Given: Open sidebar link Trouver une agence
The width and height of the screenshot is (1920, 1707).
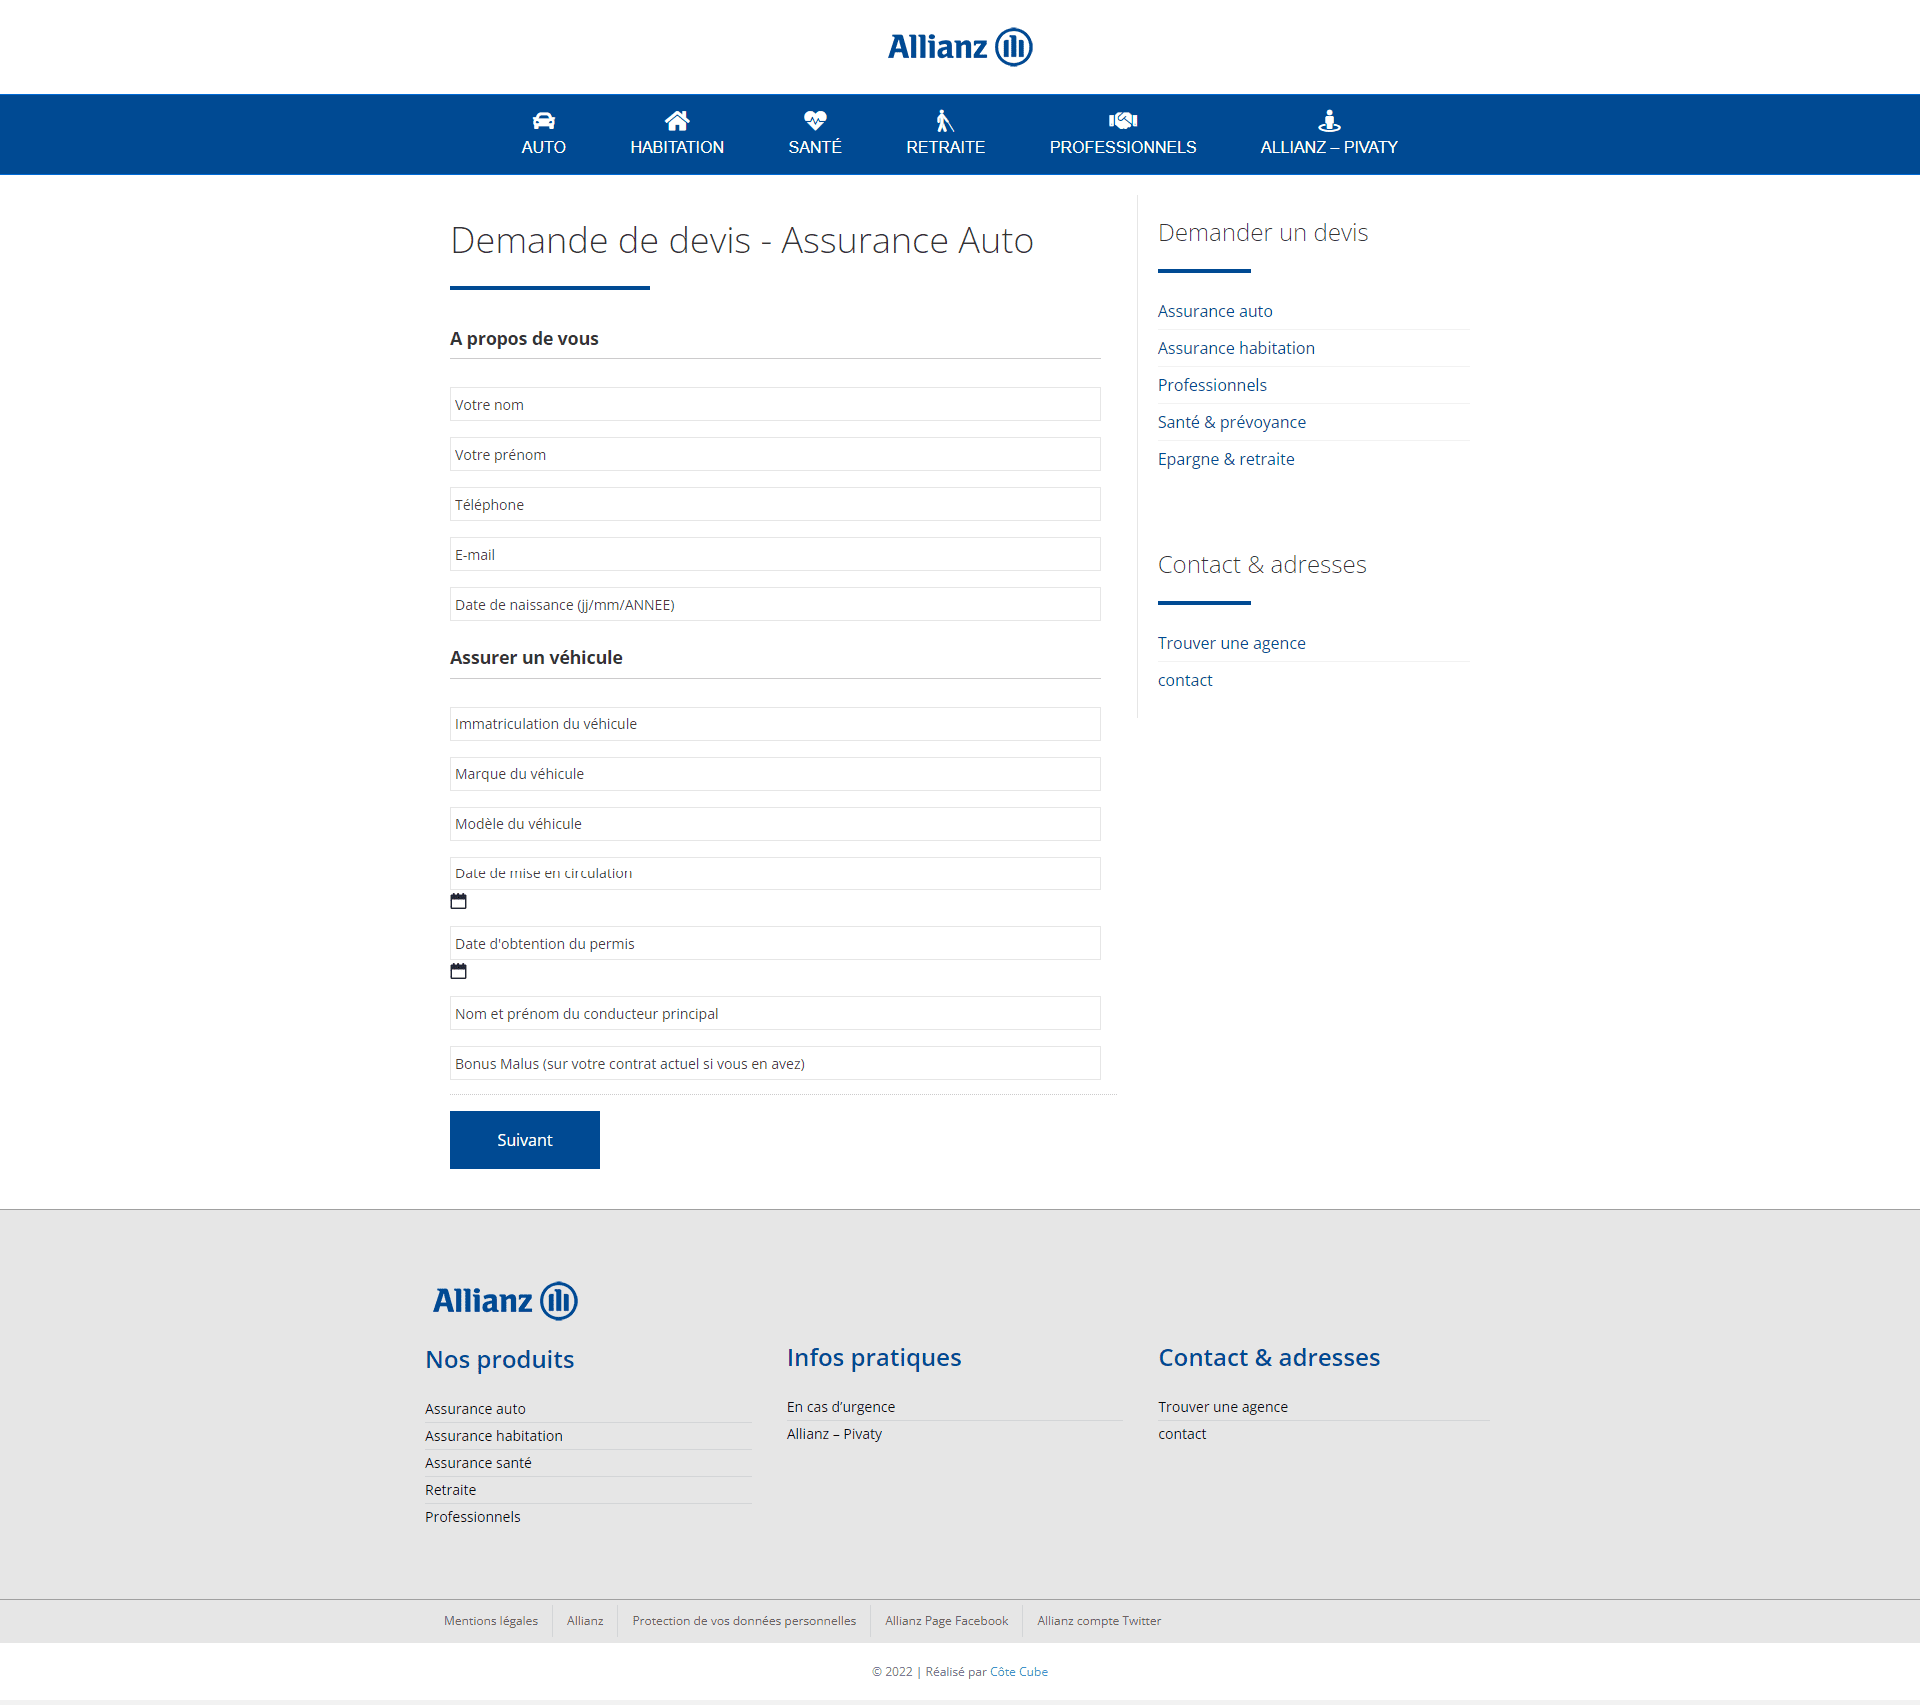Looking at the screenshot, I should pos(1232,643).
